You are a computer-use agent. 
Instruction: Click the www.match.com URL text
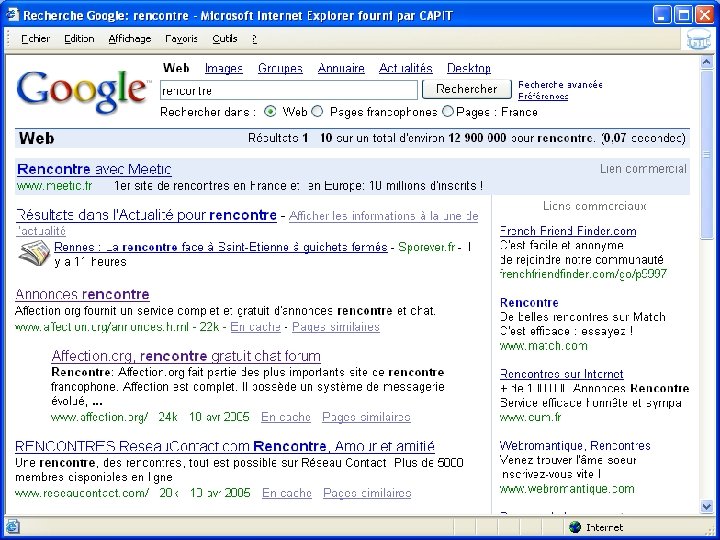point(543,346)
